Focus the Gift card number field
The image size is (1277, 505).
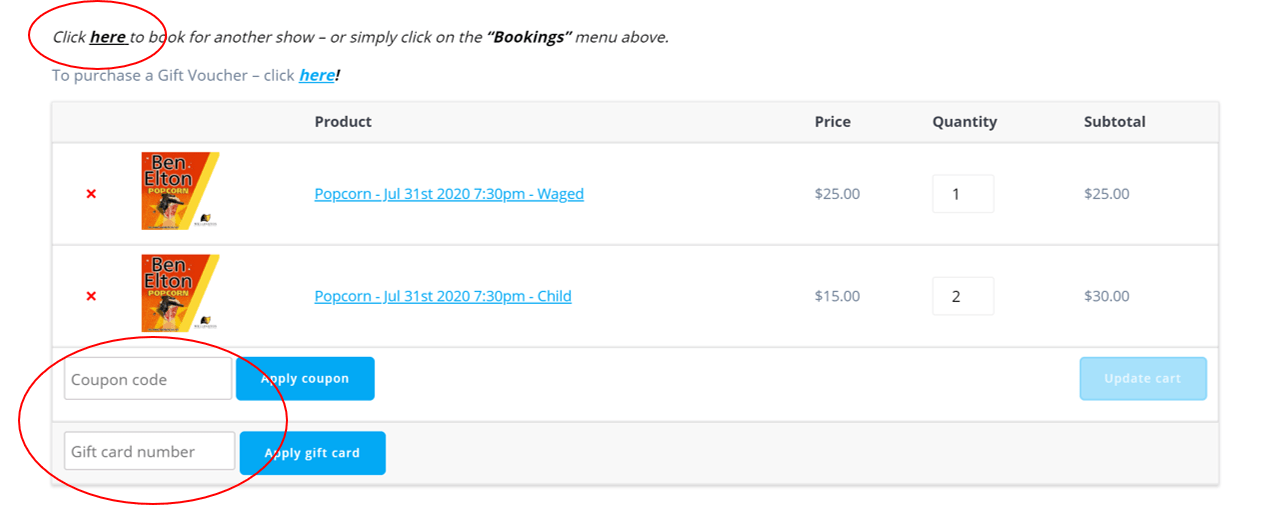[150, 451]
